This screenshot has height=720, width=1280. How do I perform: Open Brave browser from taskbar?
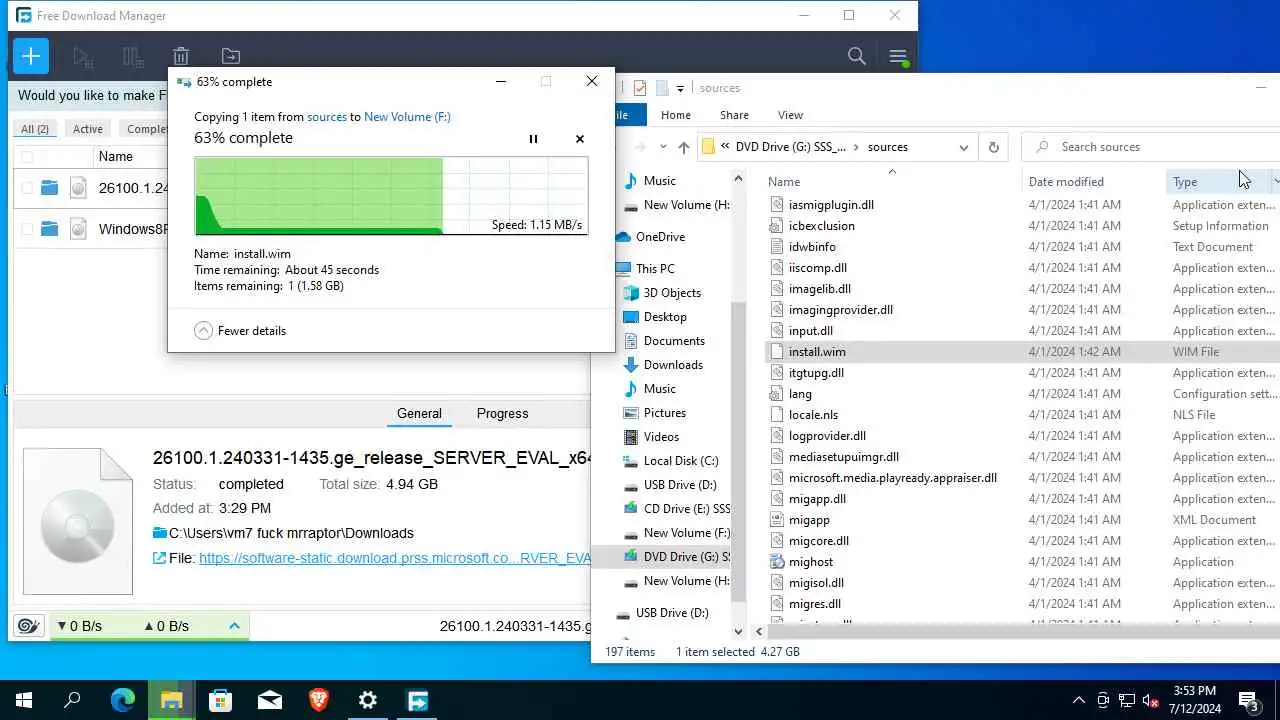coord(318,701)
